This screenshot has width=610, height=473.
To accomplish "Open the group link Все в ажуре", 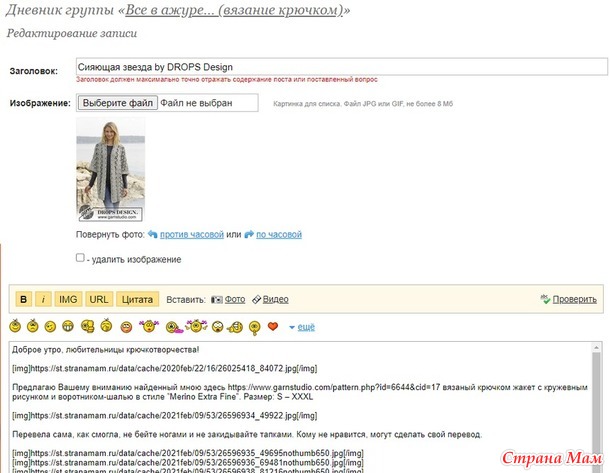I will point(234,11).
